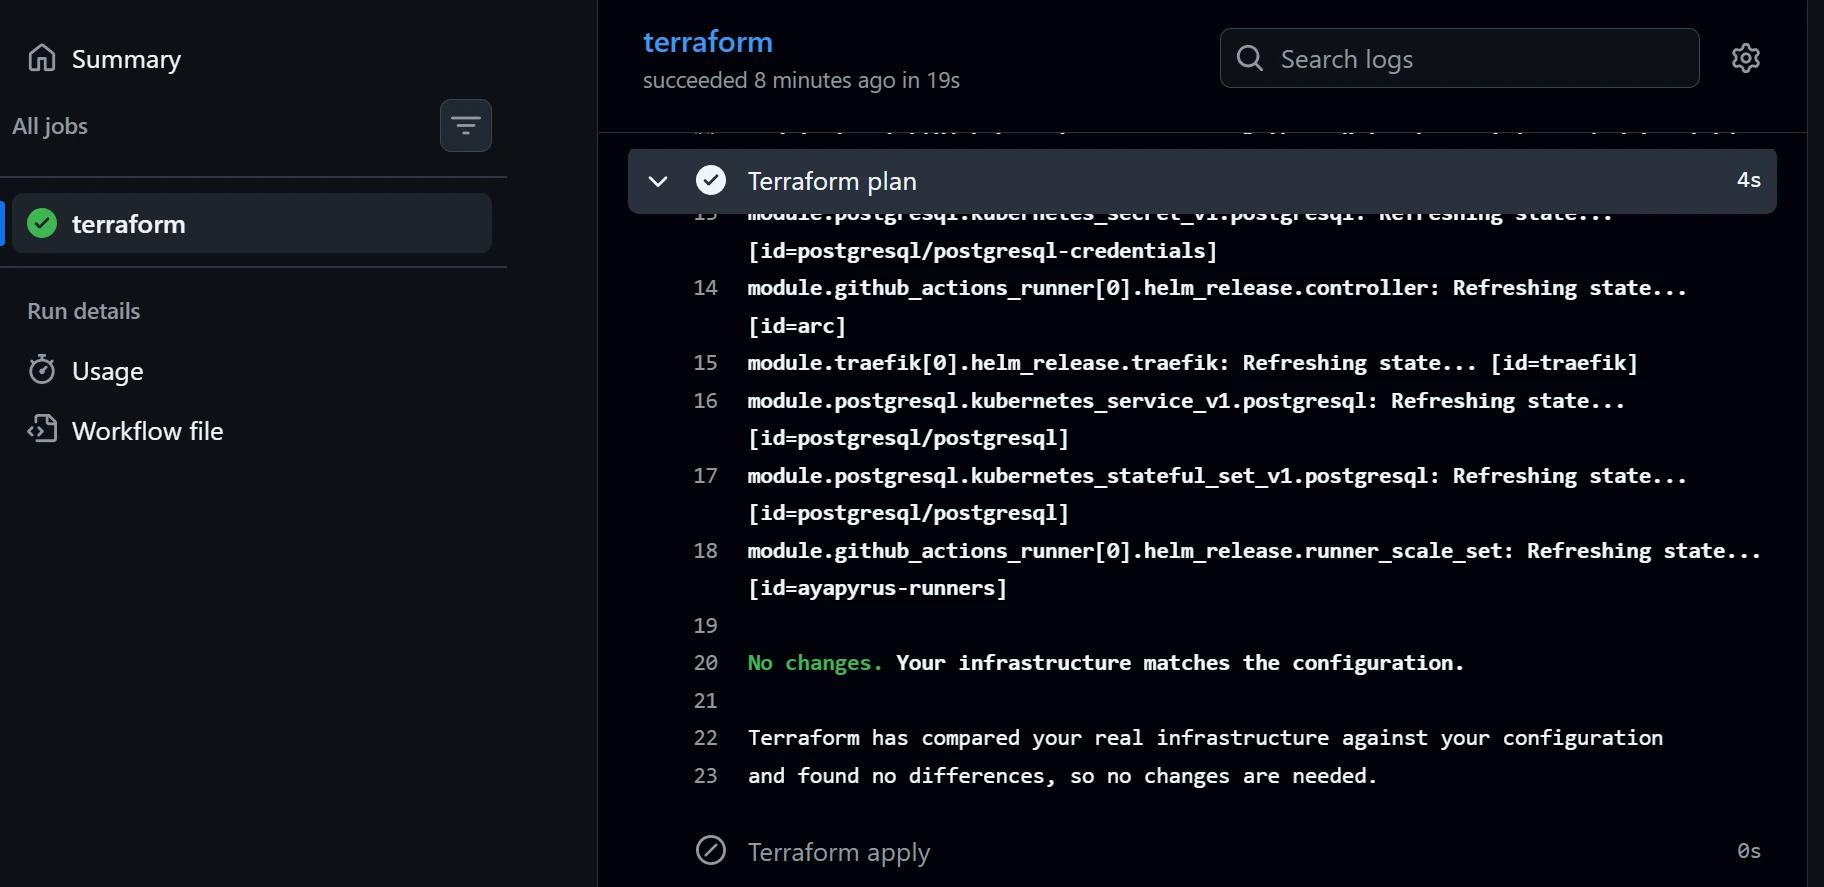
Task: Click the Terraform plan success check icon
Action: click(x=711, y=180)
